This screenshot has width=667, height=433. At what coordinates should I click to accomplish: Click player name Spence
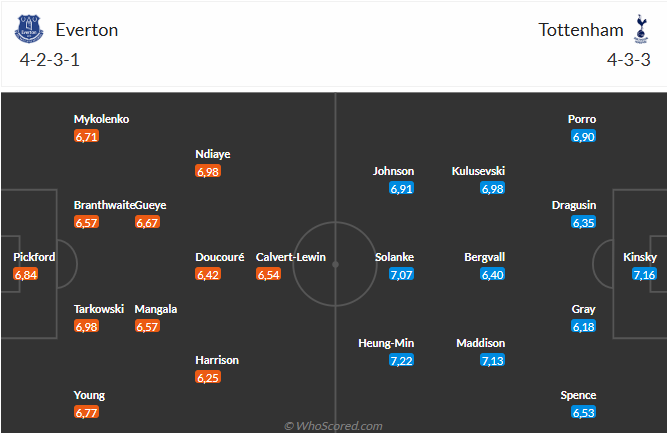click(x=578, y=395)
